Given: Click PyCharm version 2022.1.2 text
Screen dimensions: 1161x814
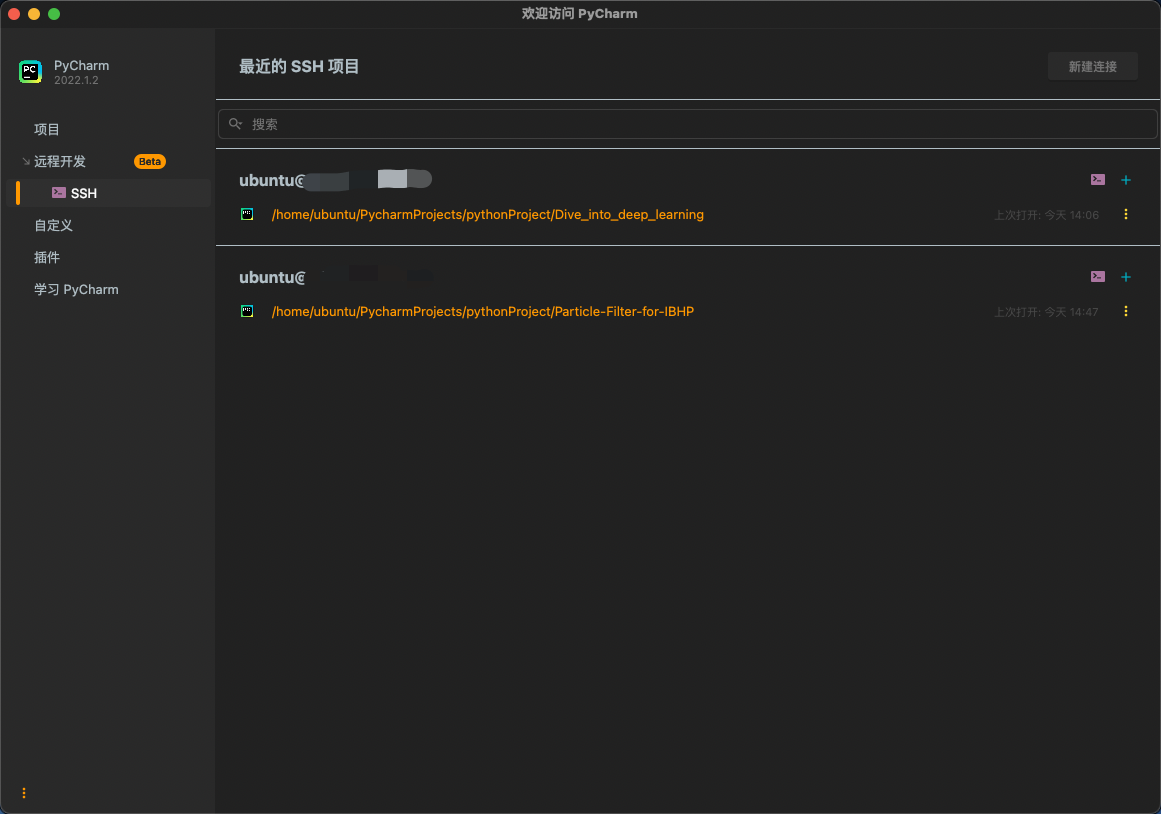Looking at the screenshot, I should pos(76,80).
